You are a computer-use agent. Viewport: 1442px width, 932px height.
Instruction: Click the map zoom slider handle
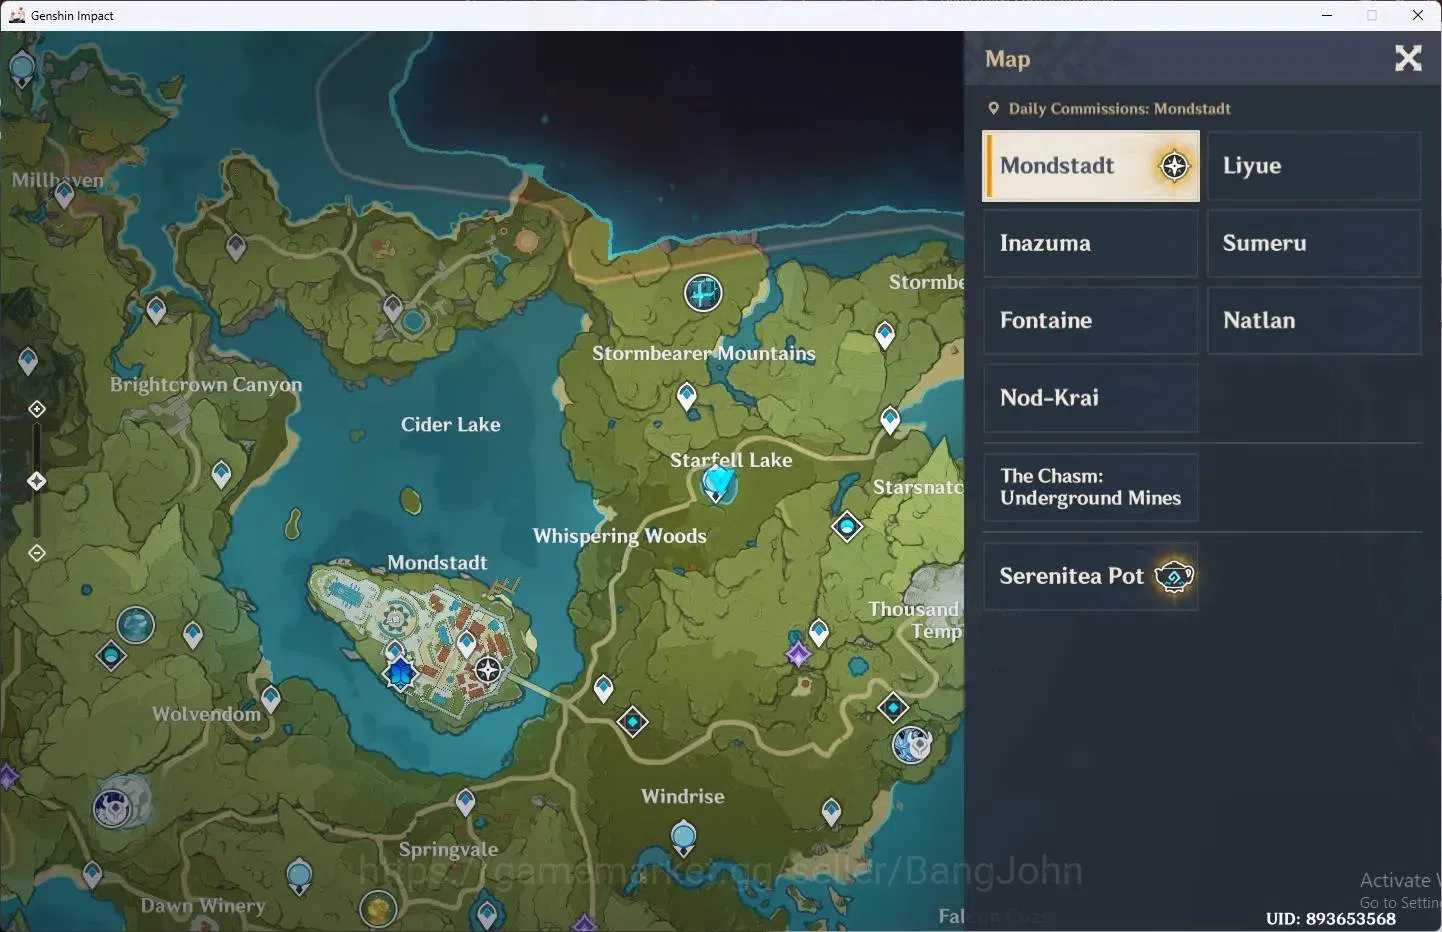(x=37, y=481)
